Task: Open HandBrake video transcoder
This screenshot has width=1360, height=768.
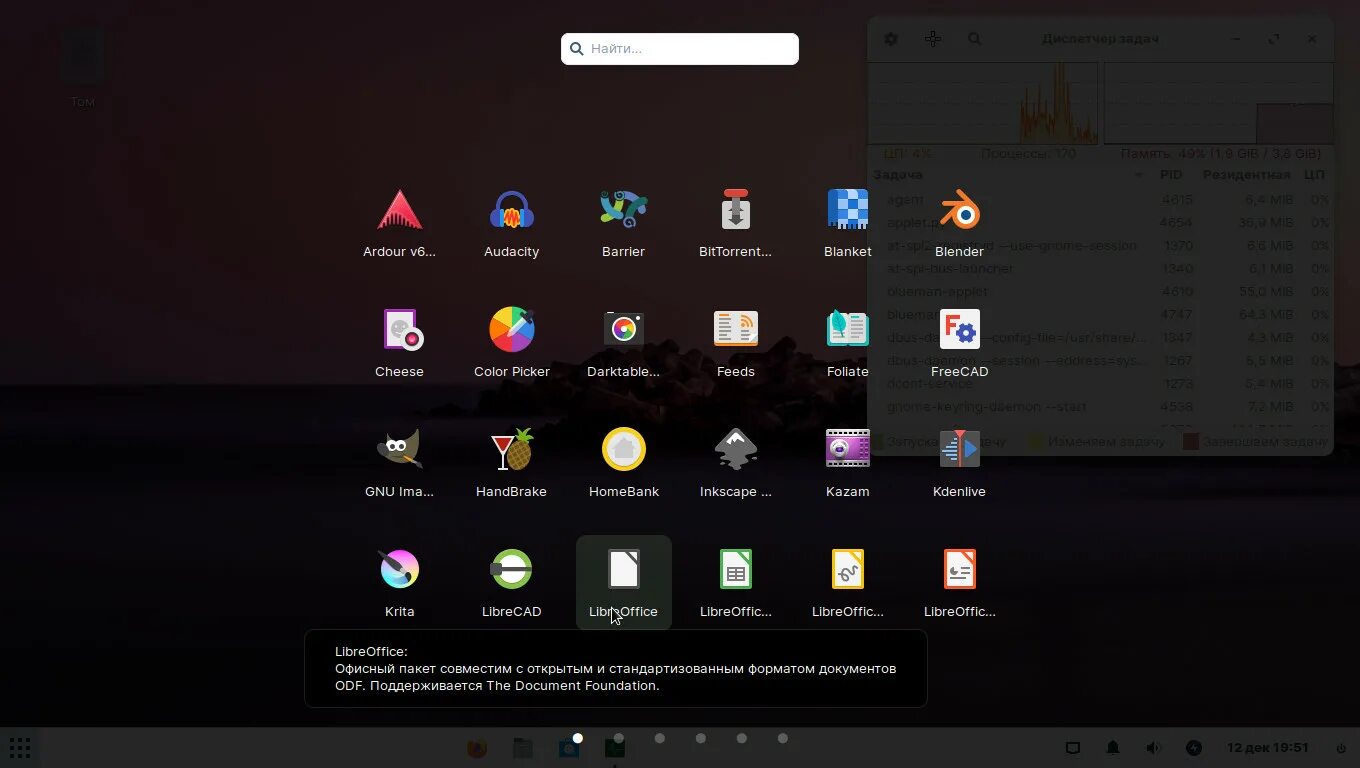Action: click(x=511, y=463)
